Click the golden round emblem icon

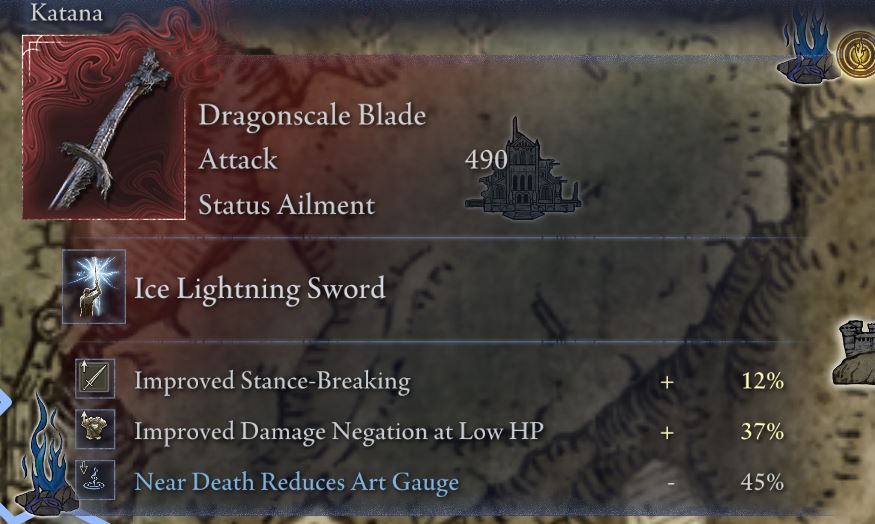(x=857, y=55)
